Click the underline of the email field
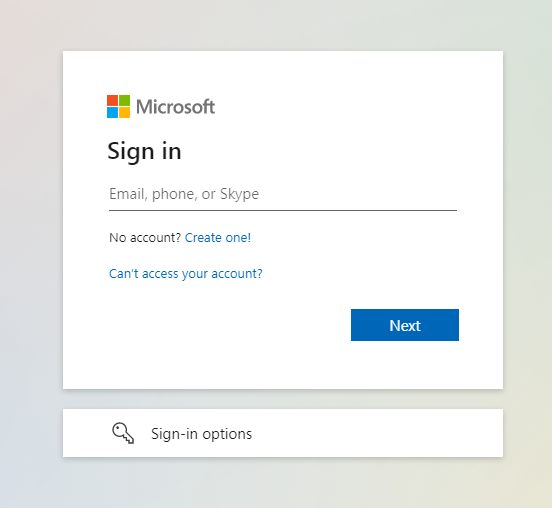Viewport: 552px width, 508px height. (x=283, y=210)
